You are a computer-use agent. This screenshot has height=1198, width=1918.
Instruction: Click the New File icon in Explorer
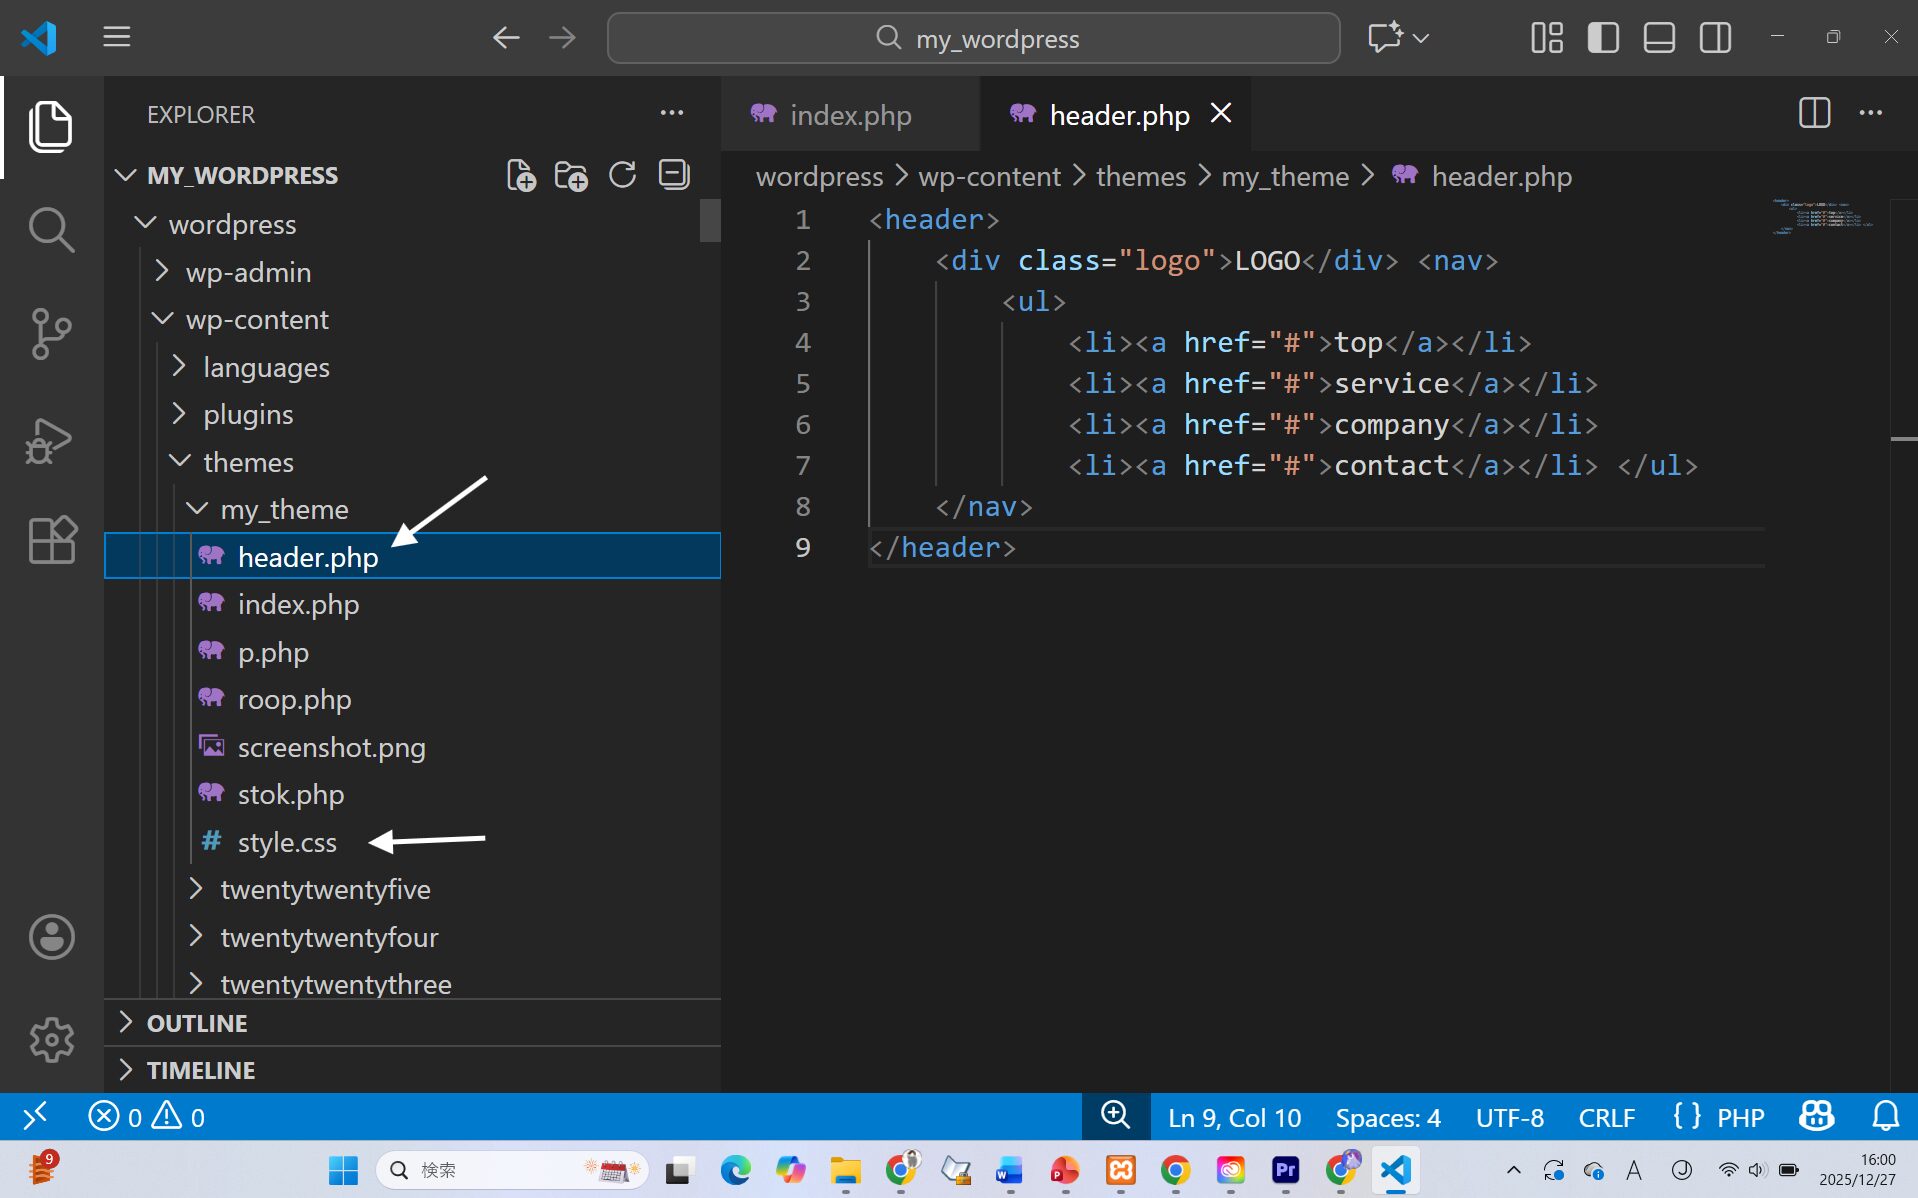(521, 176)
